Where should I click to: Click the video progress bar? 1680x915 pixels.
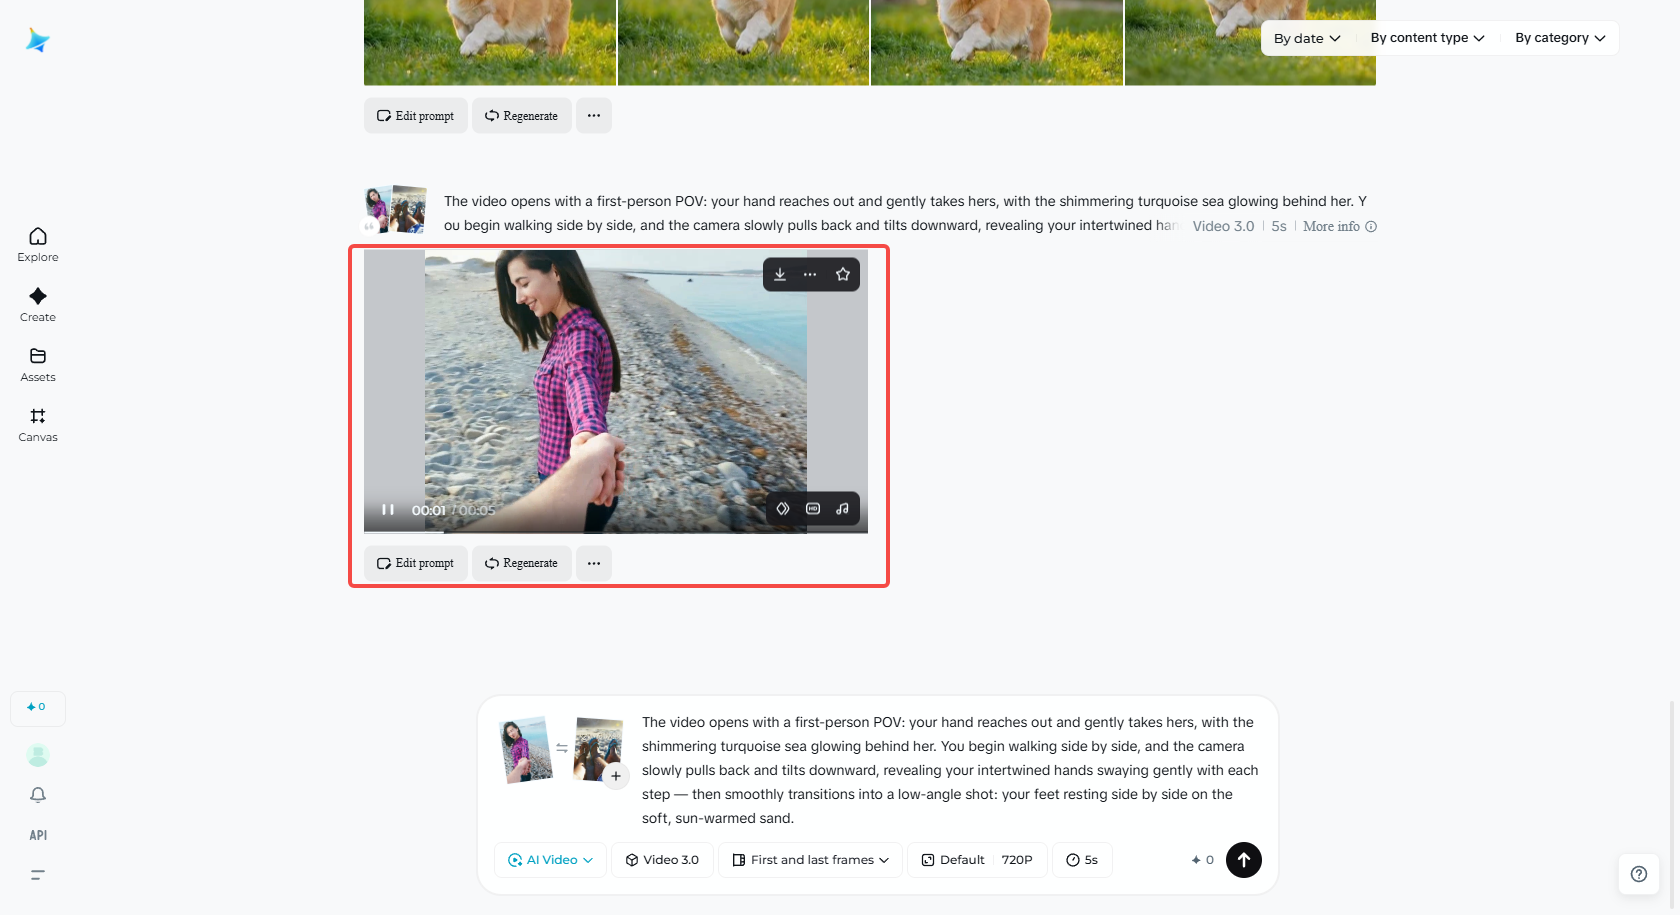coord(616,532)
